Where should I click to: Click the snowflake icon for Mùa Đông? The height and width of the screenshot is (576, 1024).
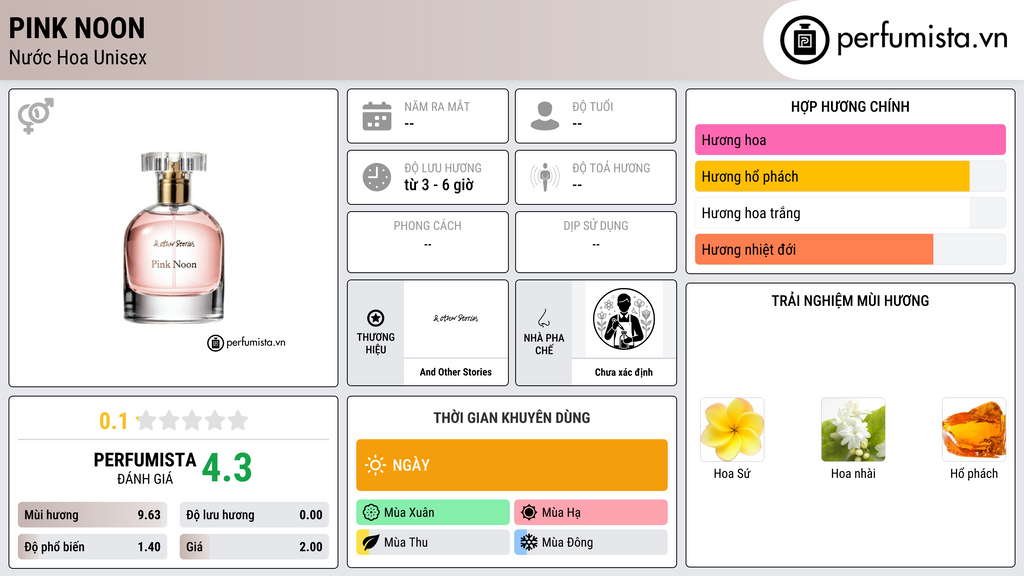[529, 542]
